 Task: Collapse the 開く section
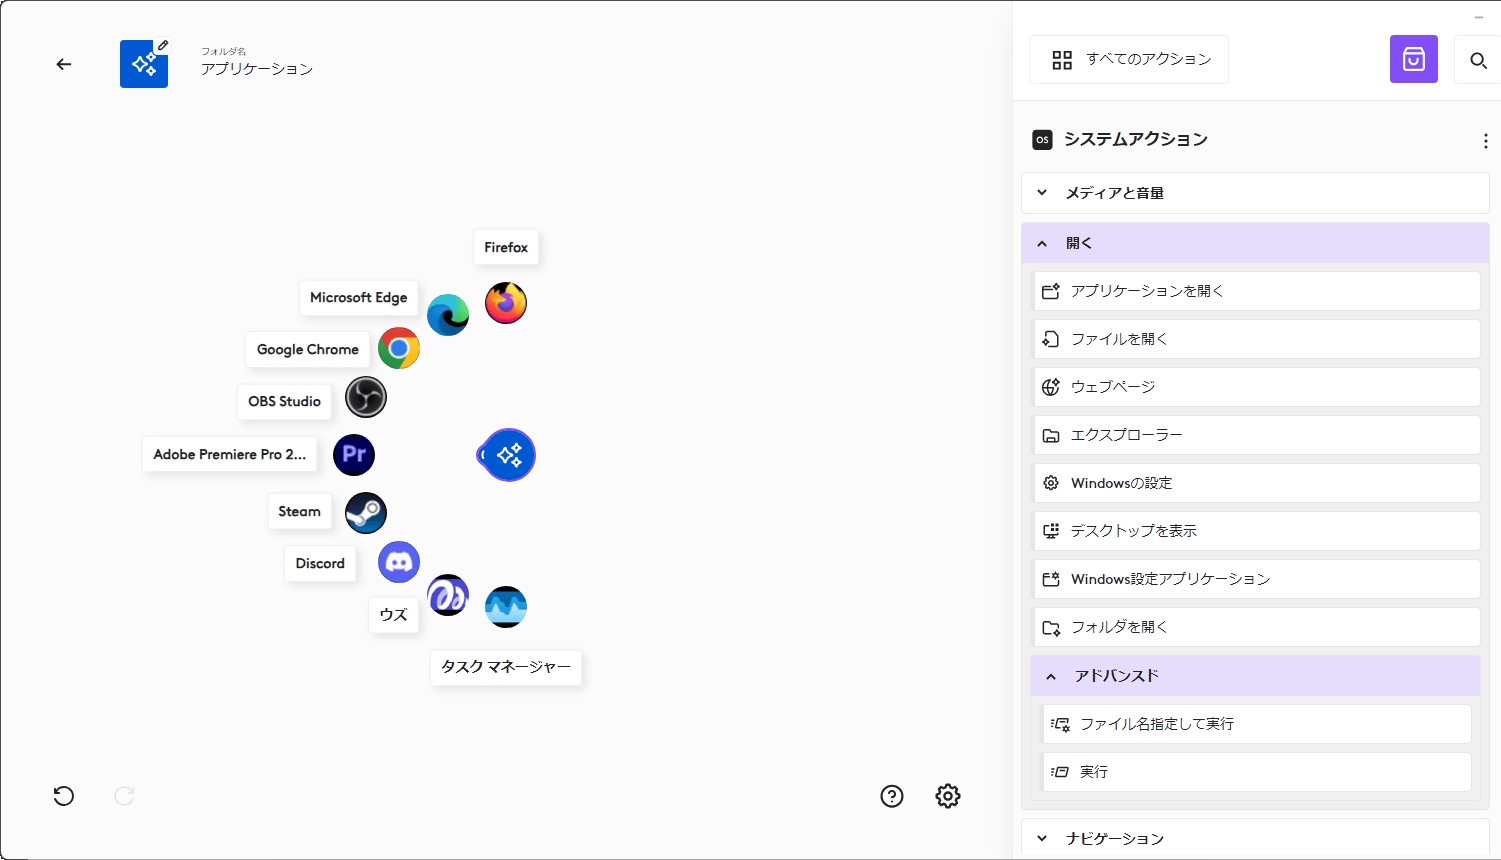pos(1255,243)
